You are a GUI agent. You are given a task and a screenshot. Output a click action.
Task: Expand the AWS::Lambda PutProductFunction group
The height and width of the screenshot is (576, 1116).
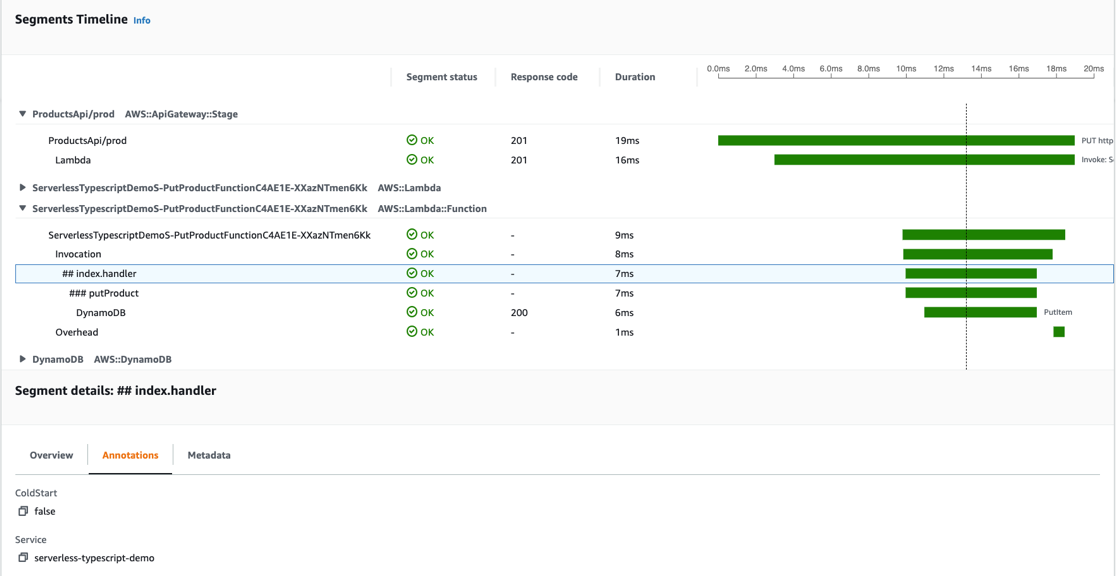click(23, 188)
